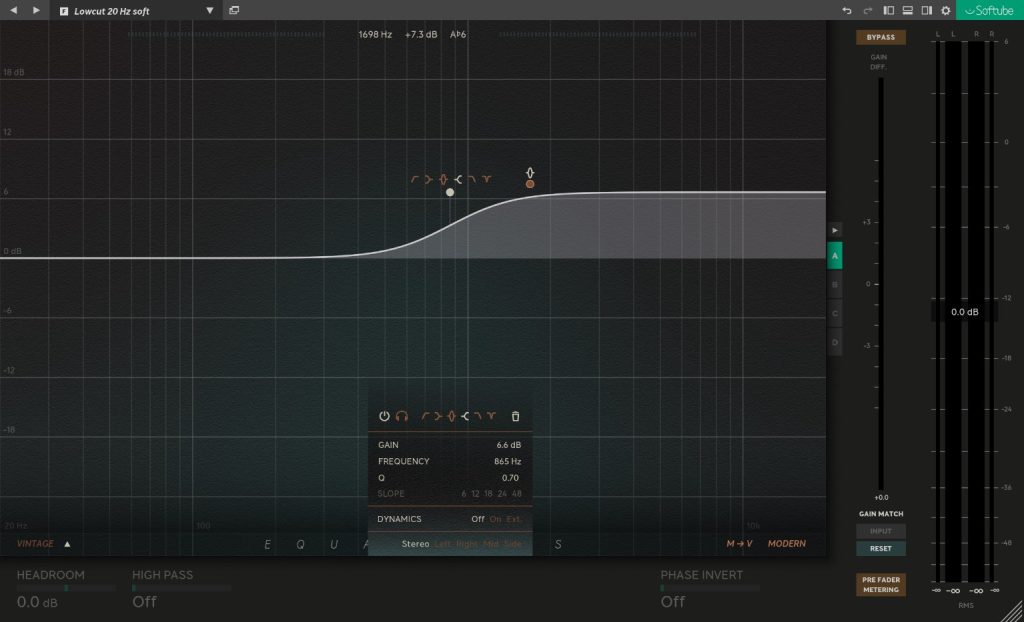Toggle the bottom panel layout icon
The height and width of the screenshot is (622, 1024).
tap(907, 10)
